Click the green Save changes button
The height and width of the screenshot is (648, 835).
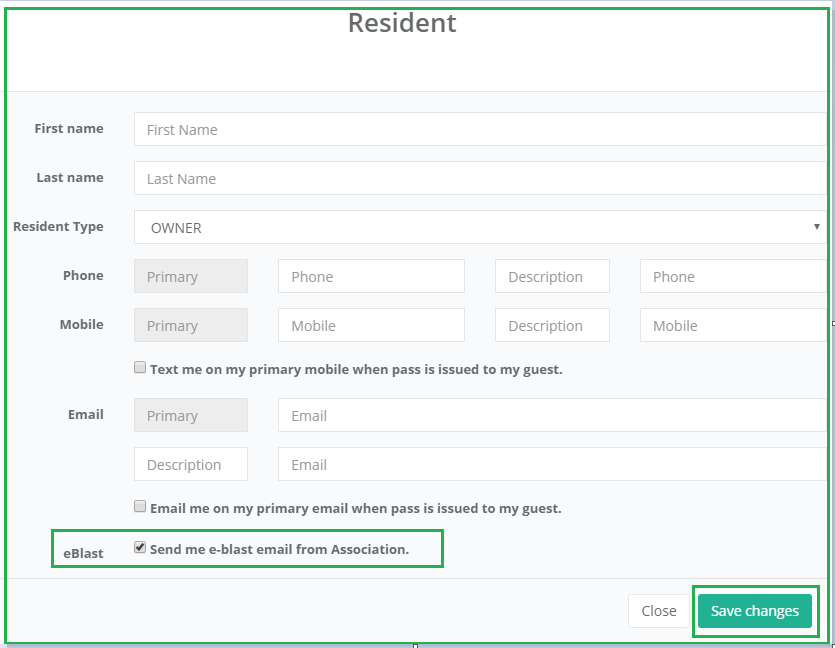755,611
